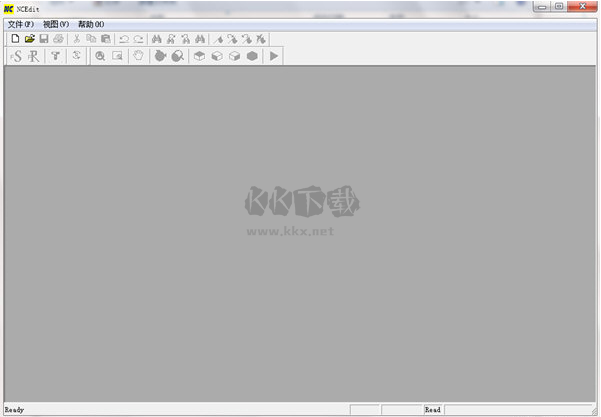Image resolution: width=601 pixels, height=417 pixels.
Task: Minimize the NCEdit window
Action: pyautogui.click(x=542, y=7)
